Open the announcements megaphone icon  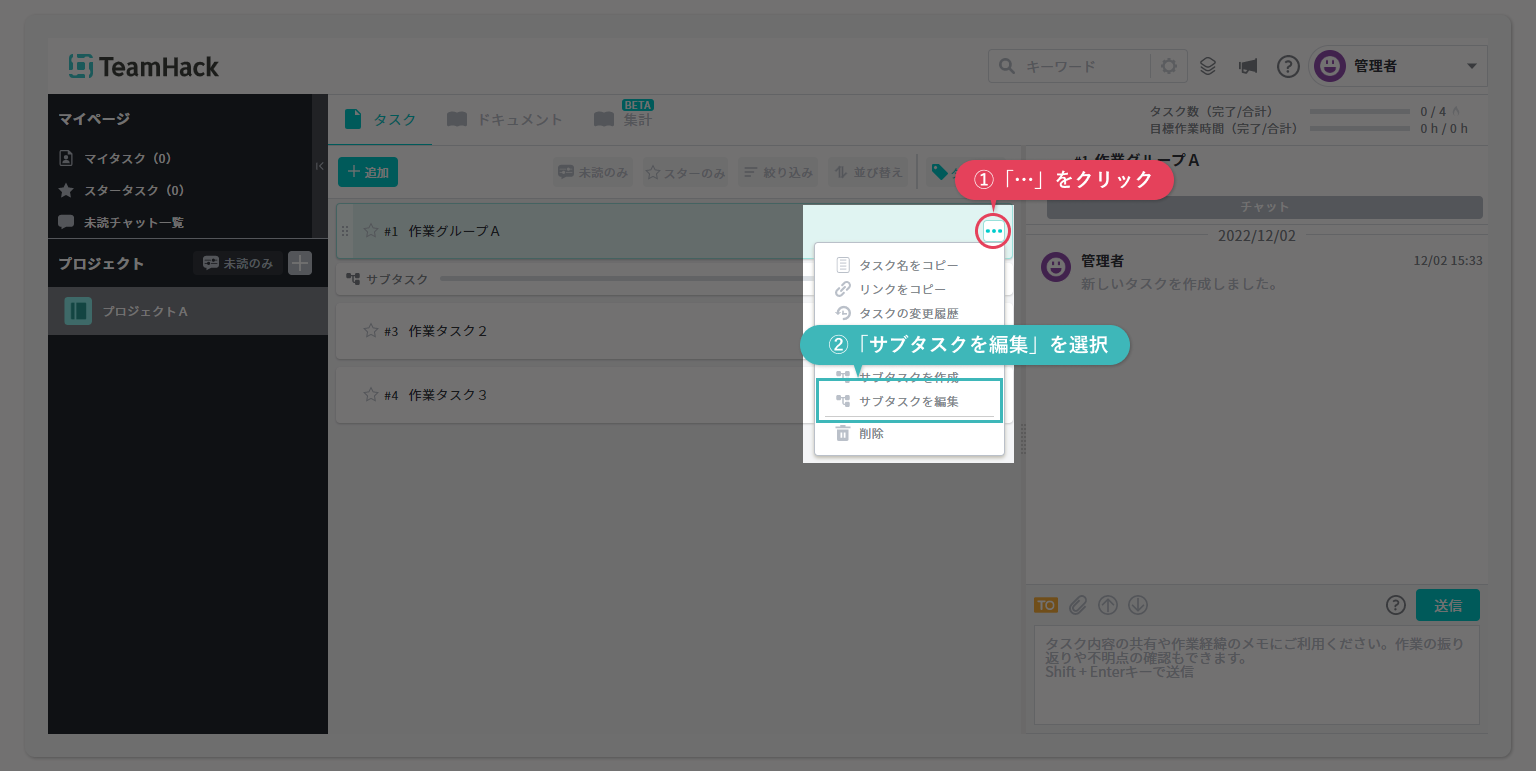tap(1247, 67)
